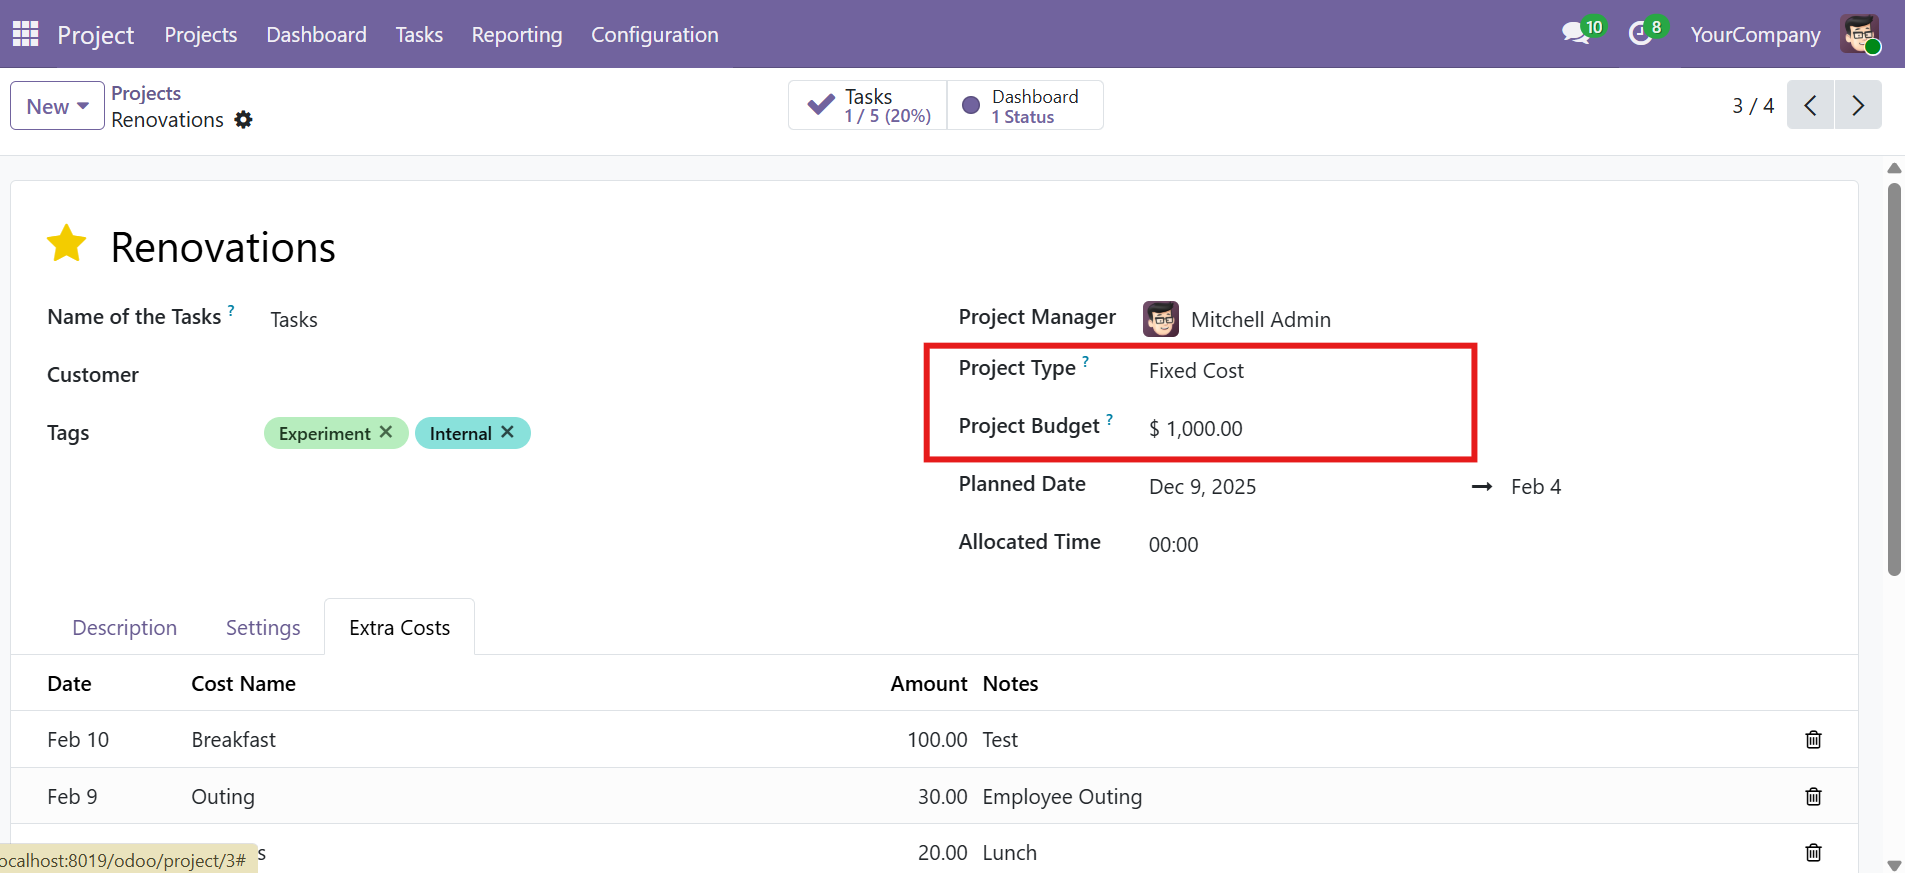1905x873 pixels.
Task: Open the activities clock icon
Action: [1640, 33]
